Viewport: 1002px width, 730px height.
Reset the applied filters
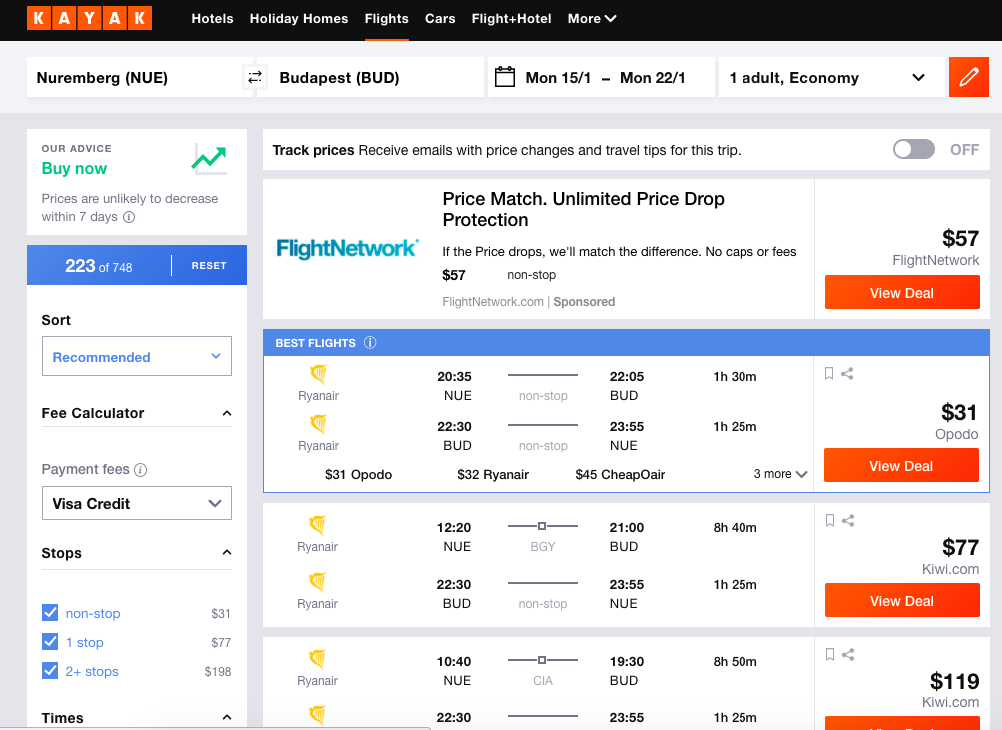tap(209, 265)
